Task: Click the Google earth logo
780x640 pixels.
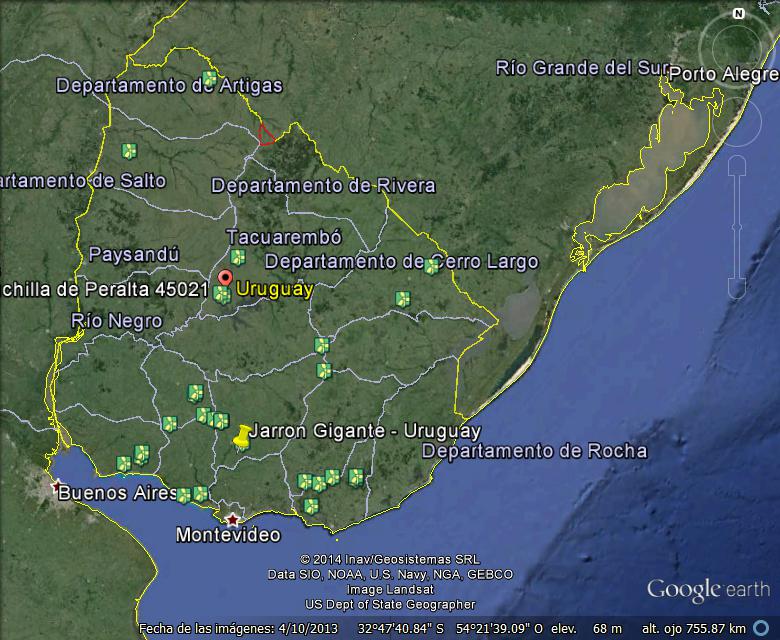Action: (x=708, y=588)
